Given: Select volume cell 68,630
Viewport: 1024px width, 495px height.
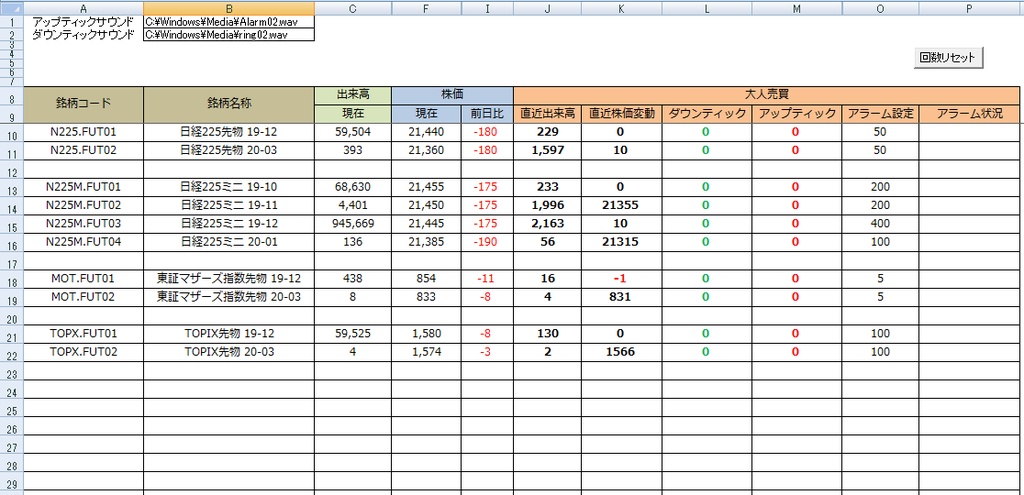Looking at the screenshot, I should [353, 187].
